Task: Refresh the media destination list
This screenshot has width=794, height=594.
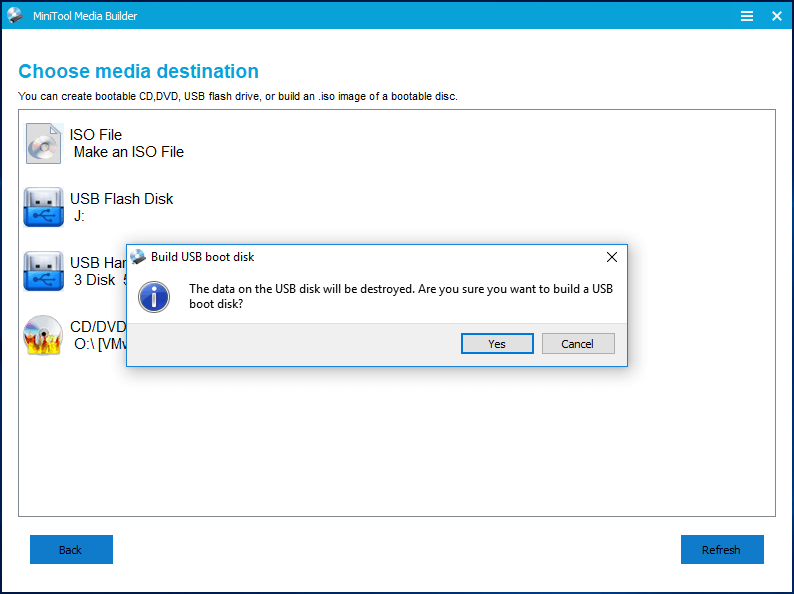Action: click(721, 550)
